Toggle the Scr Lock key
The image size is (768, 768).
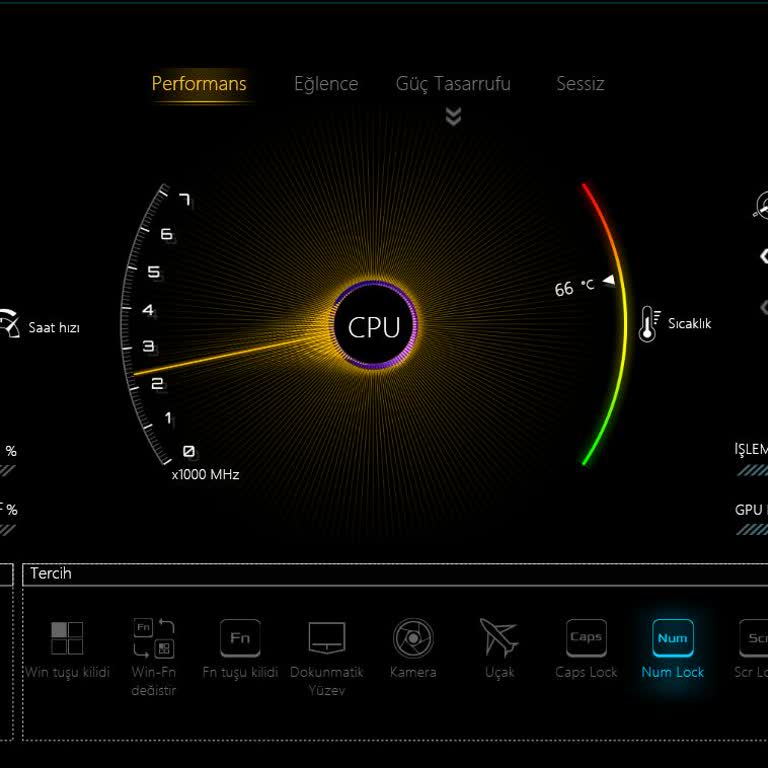click(x=755, y=637)
